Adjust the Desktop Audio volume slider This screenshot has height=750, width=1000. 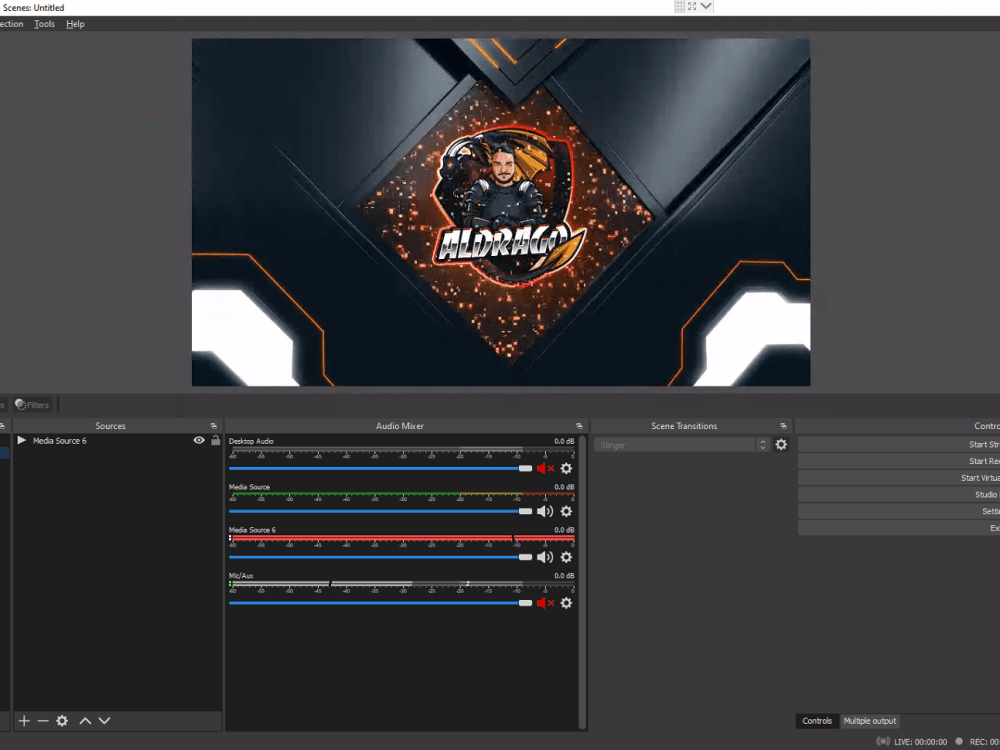(381, 469)
